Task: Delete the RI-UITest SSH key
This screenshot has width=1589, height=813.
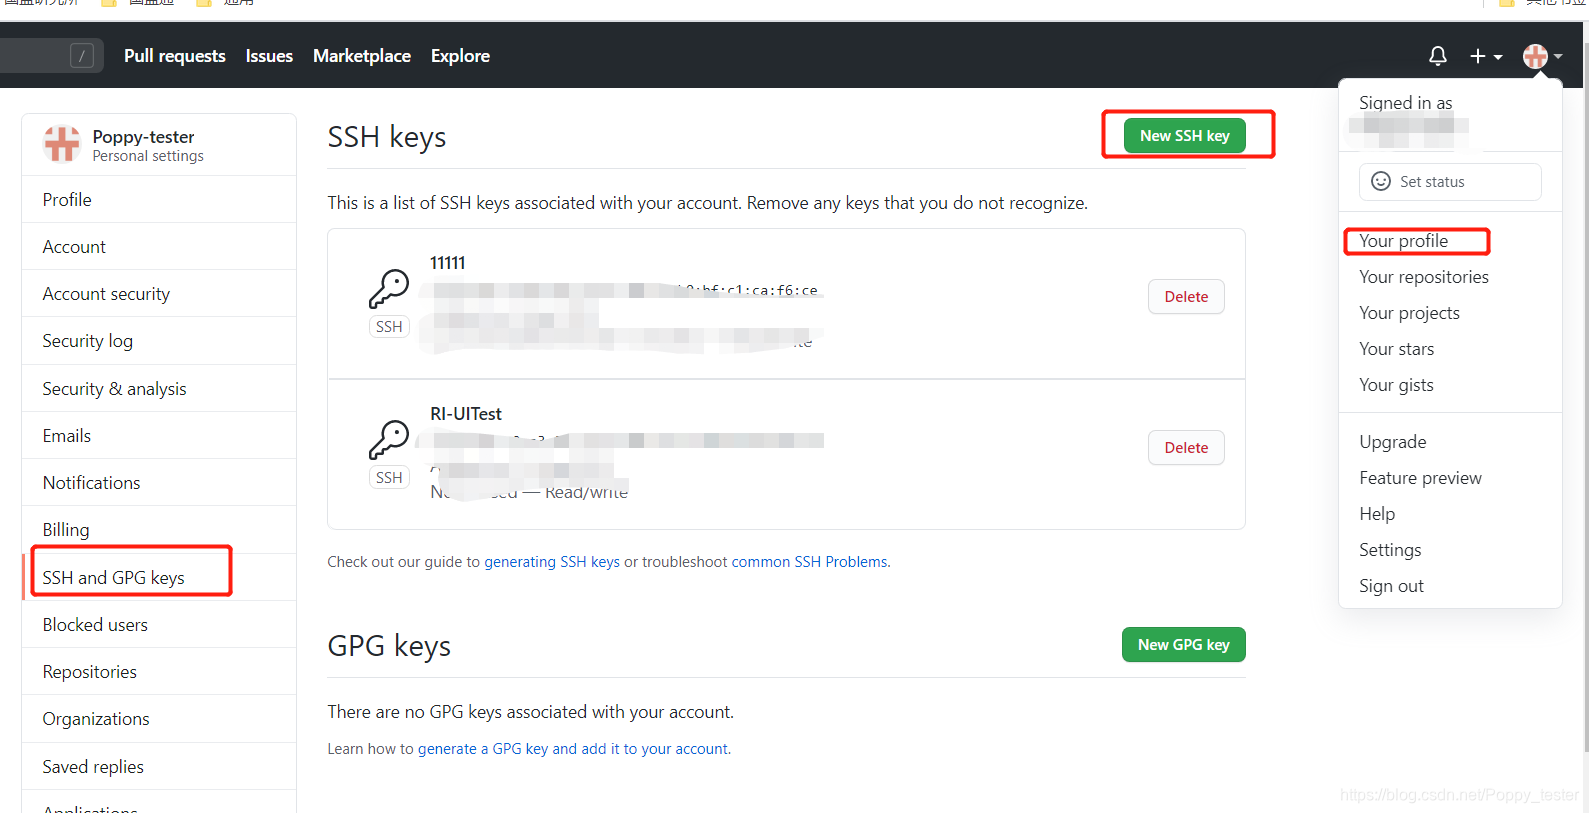Action: [1186, 448]
